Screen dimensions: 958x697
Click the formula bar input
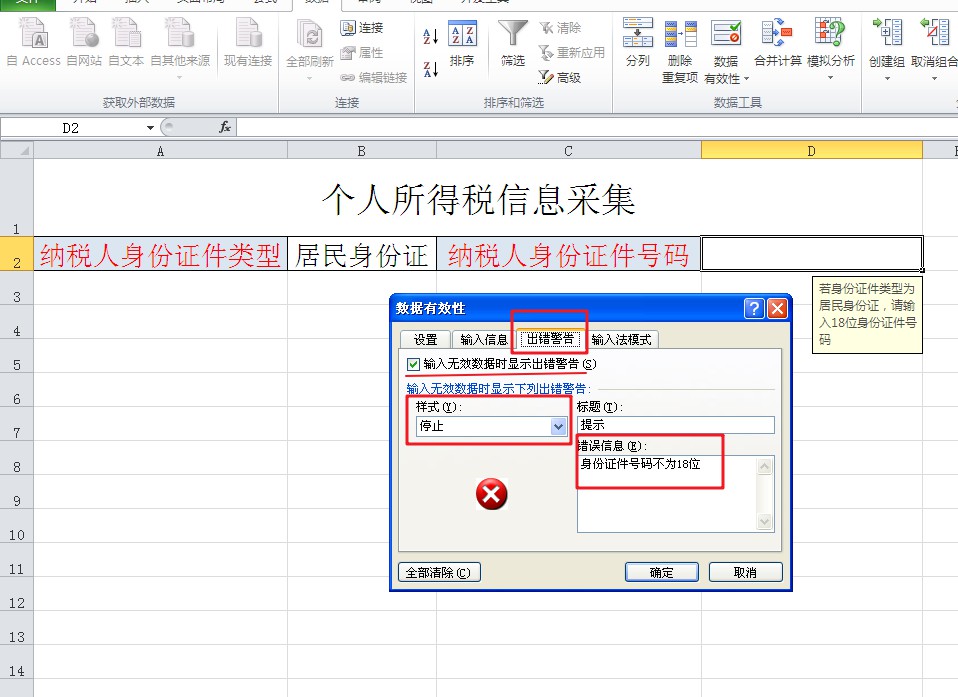click(597, 128)
